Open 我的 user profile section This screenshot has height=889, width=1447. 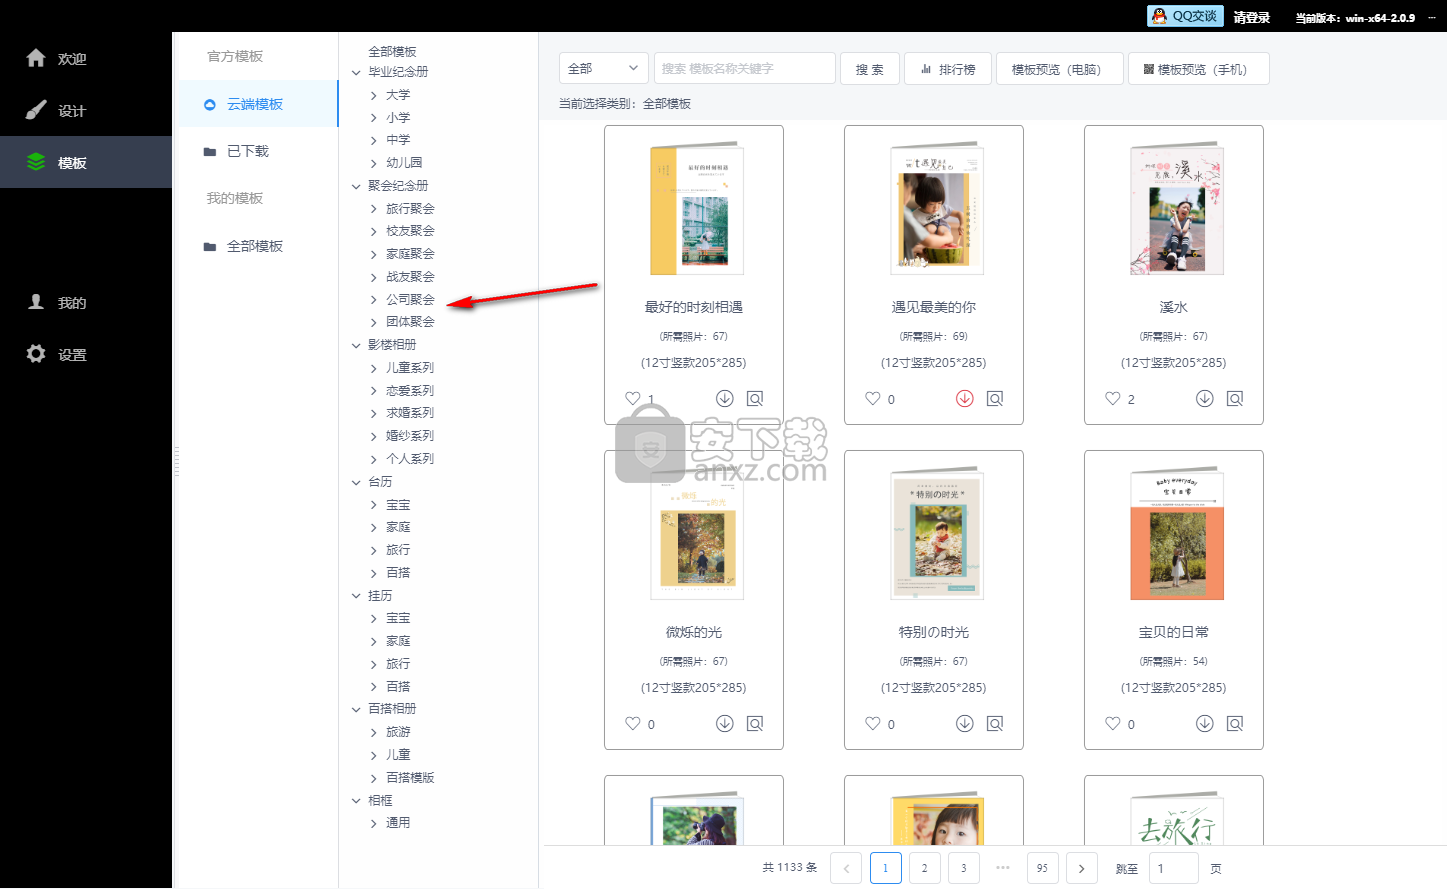tap(36, 302)
